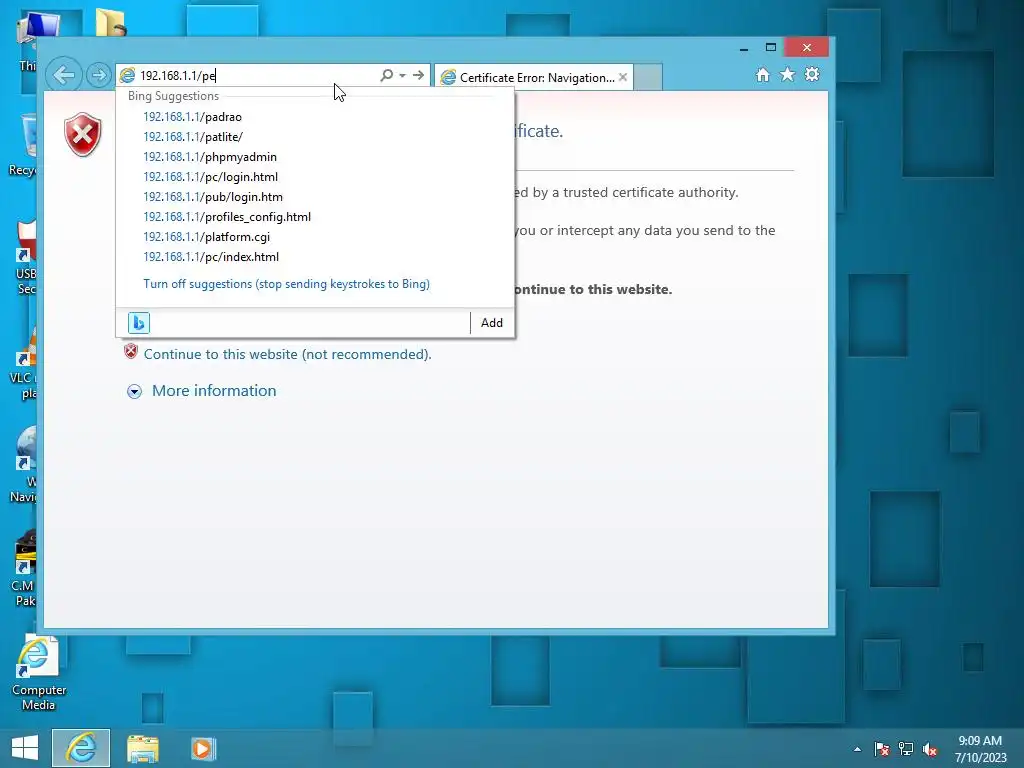Close the Internet Explorer window
Viewport: 1024px width, 768px height.
pyautogui.click(x=807, y=48)
